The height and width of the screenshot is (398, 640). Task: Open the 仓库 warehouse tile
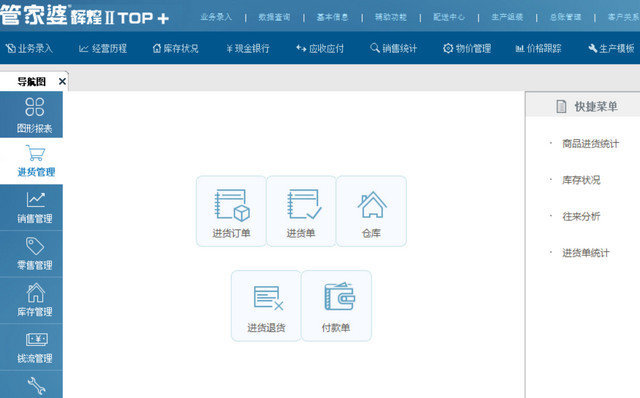point(371,211)
